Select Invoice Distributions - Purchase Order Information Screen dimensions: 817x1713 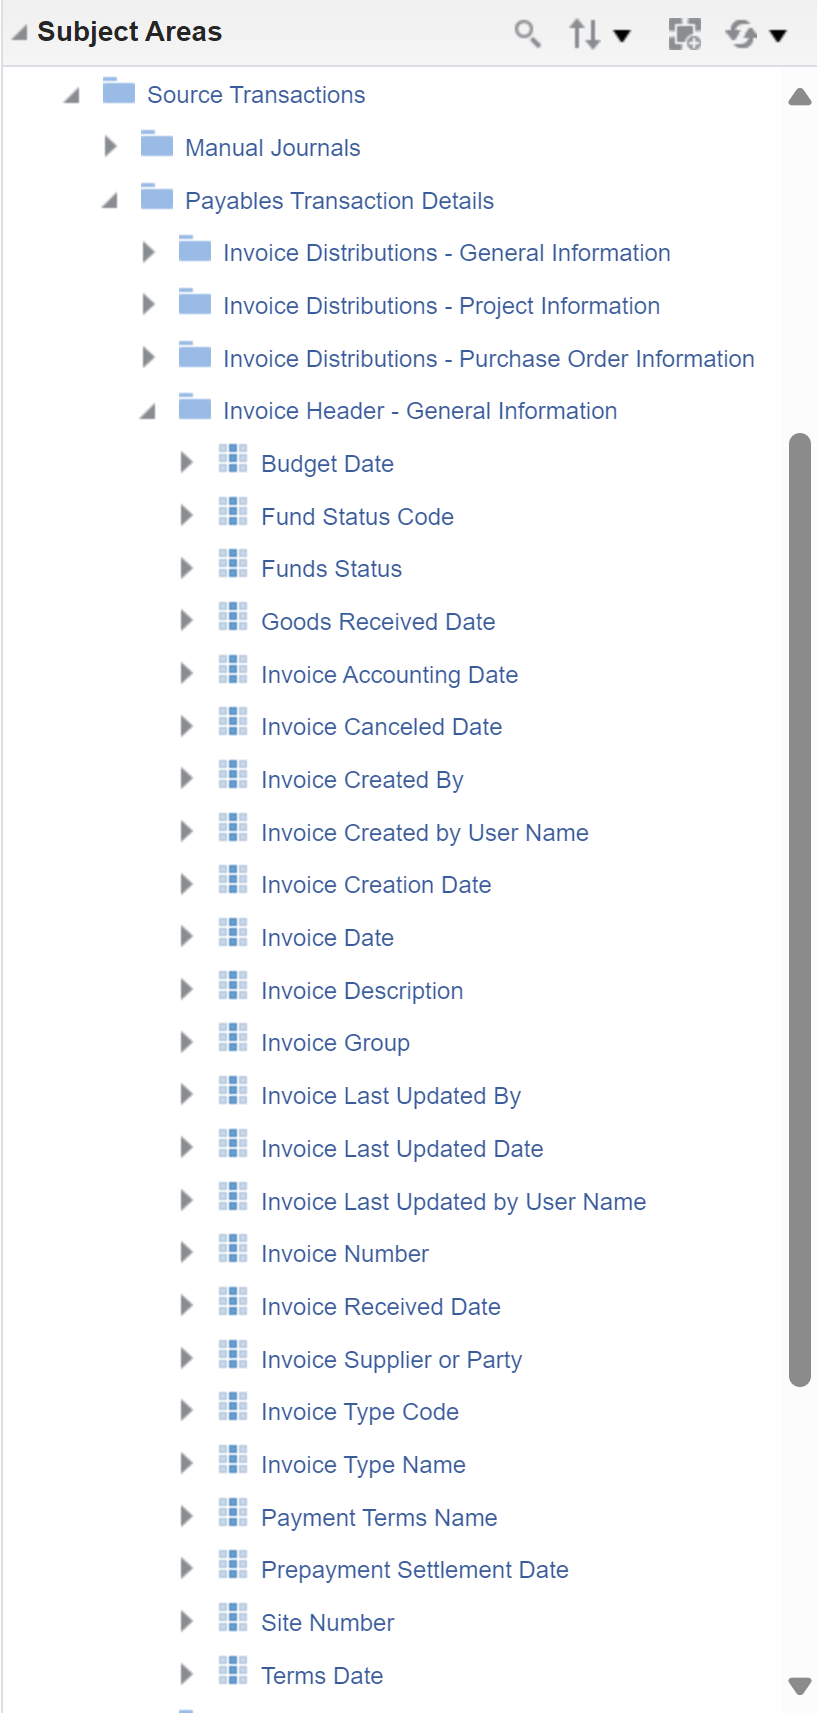[x=488, y=359]
